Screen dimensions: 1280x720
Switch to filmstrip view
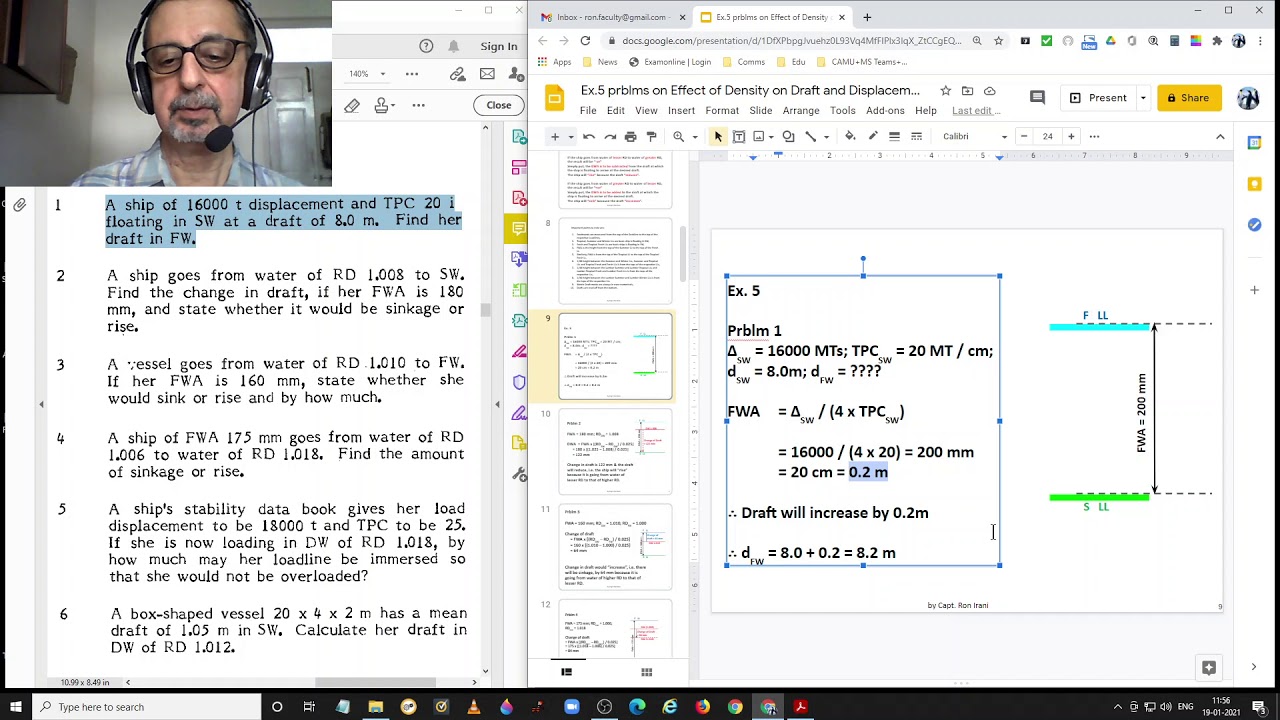566,672
